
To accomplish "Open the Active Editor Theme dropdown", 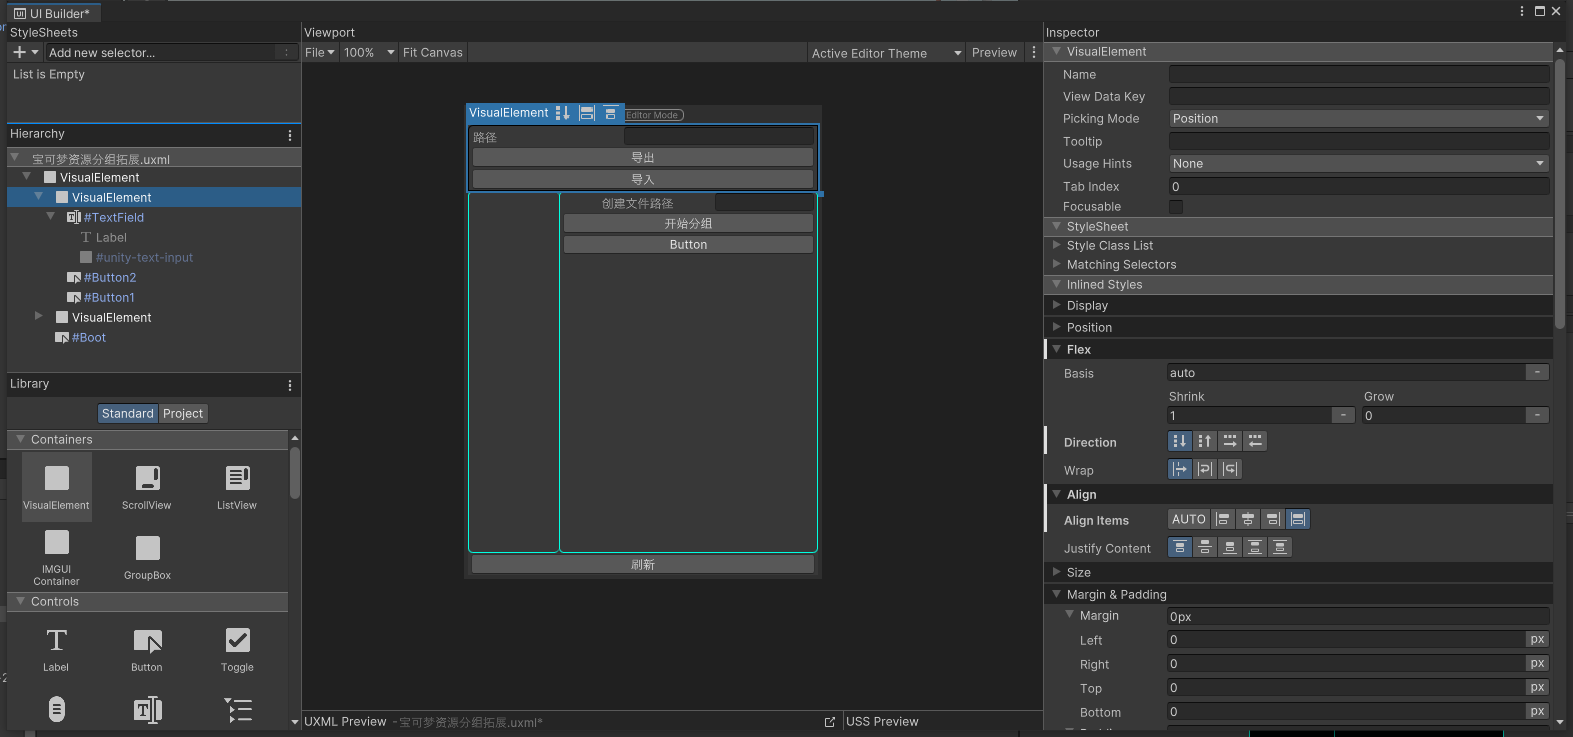I will pyautogui.click(x=886, y=53).
